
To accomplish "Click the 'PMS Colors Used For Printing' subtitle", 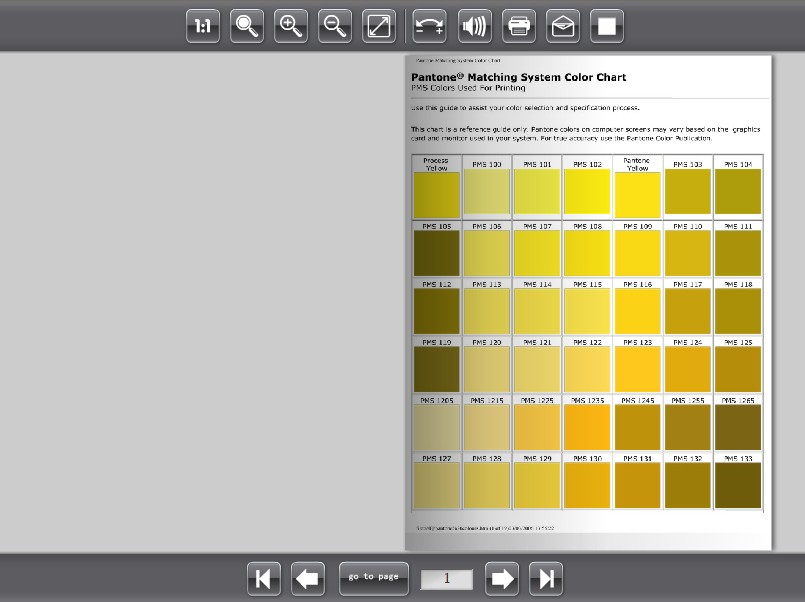I will [468, 88].
